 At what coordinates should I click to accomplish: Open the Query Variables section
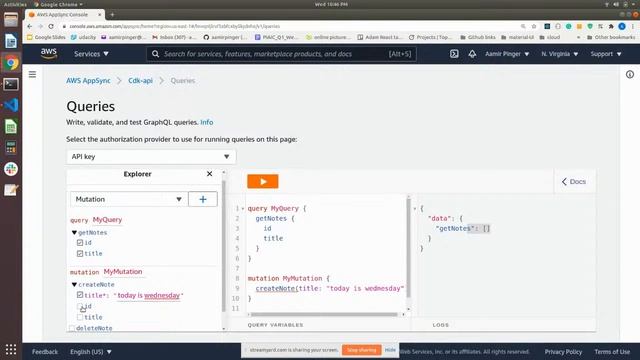coord(275,325)
